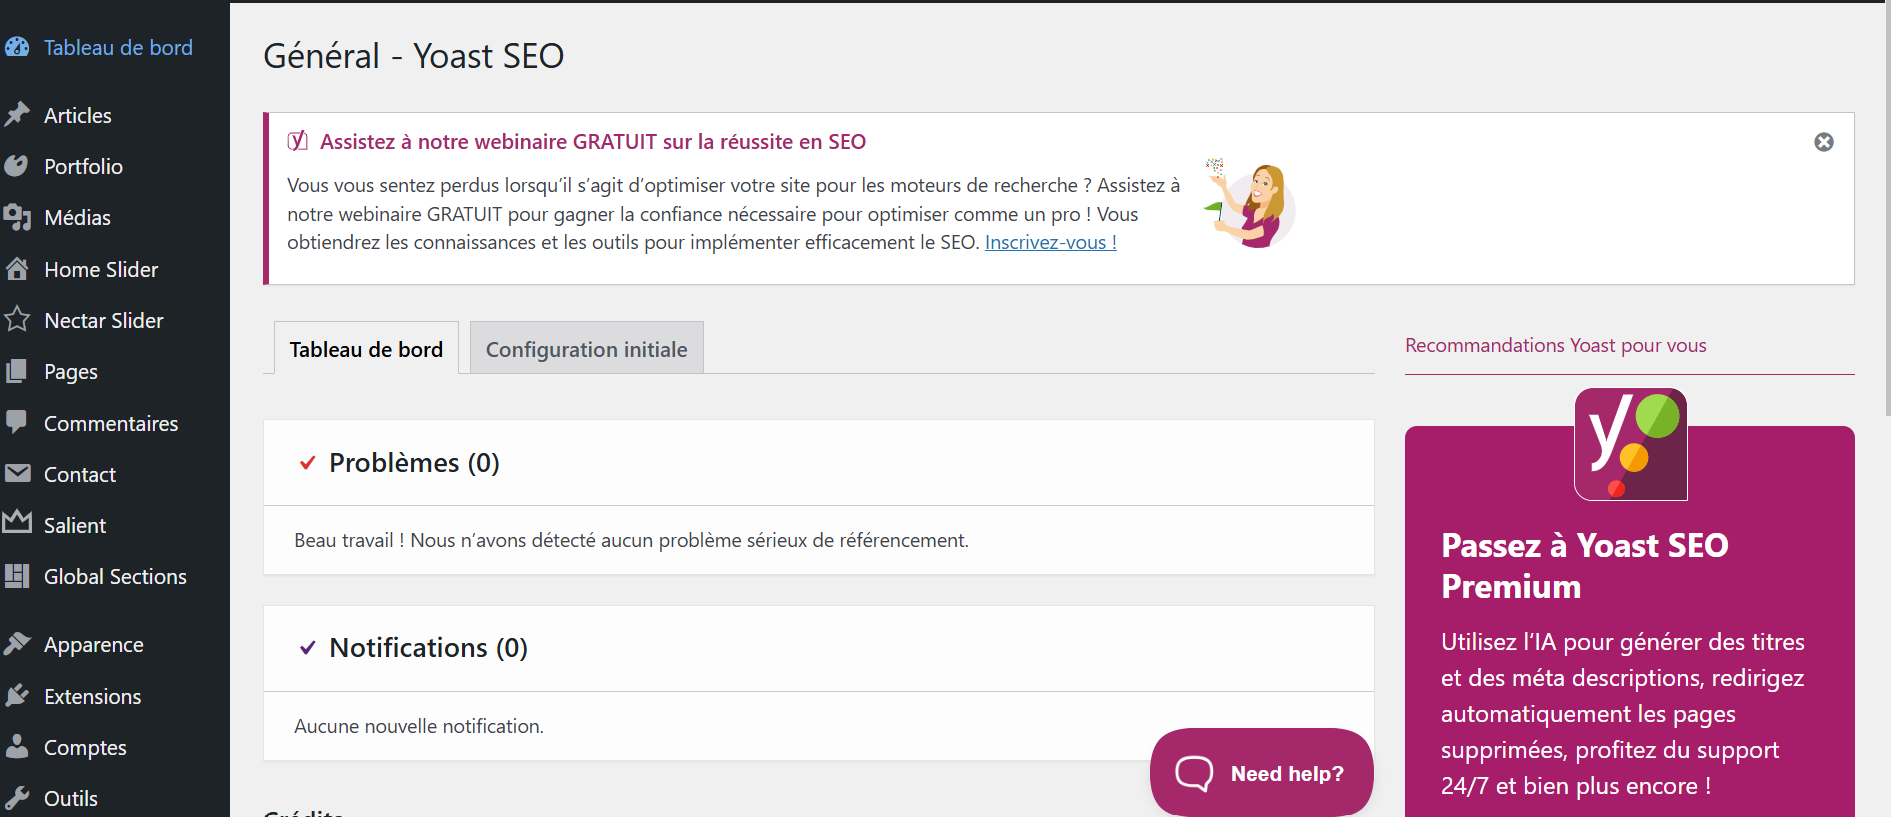
Task: Follow the Inscrivez-vous ! link
Action: pos(1051,242)
